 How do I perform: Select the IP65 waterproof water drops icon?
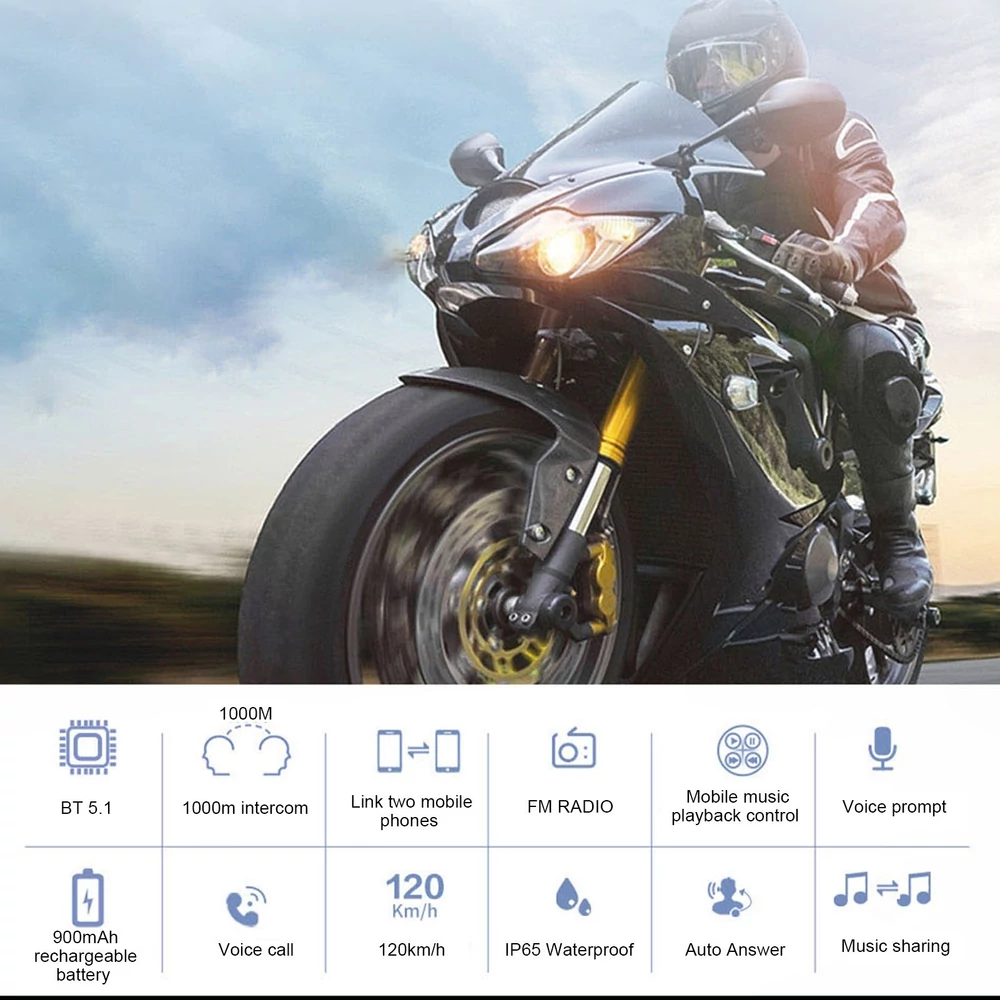point(573,897)
